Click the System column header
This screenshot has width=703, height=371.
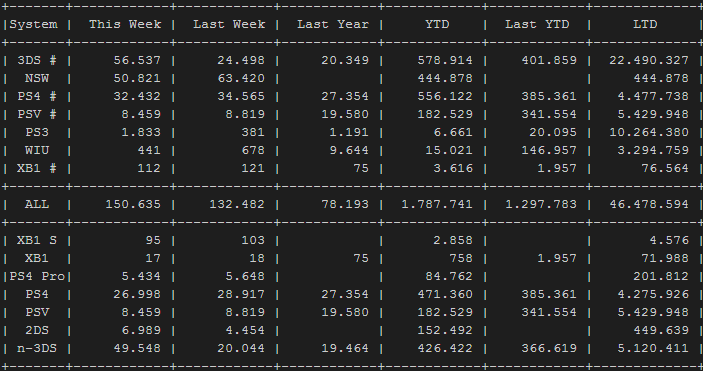34,24
